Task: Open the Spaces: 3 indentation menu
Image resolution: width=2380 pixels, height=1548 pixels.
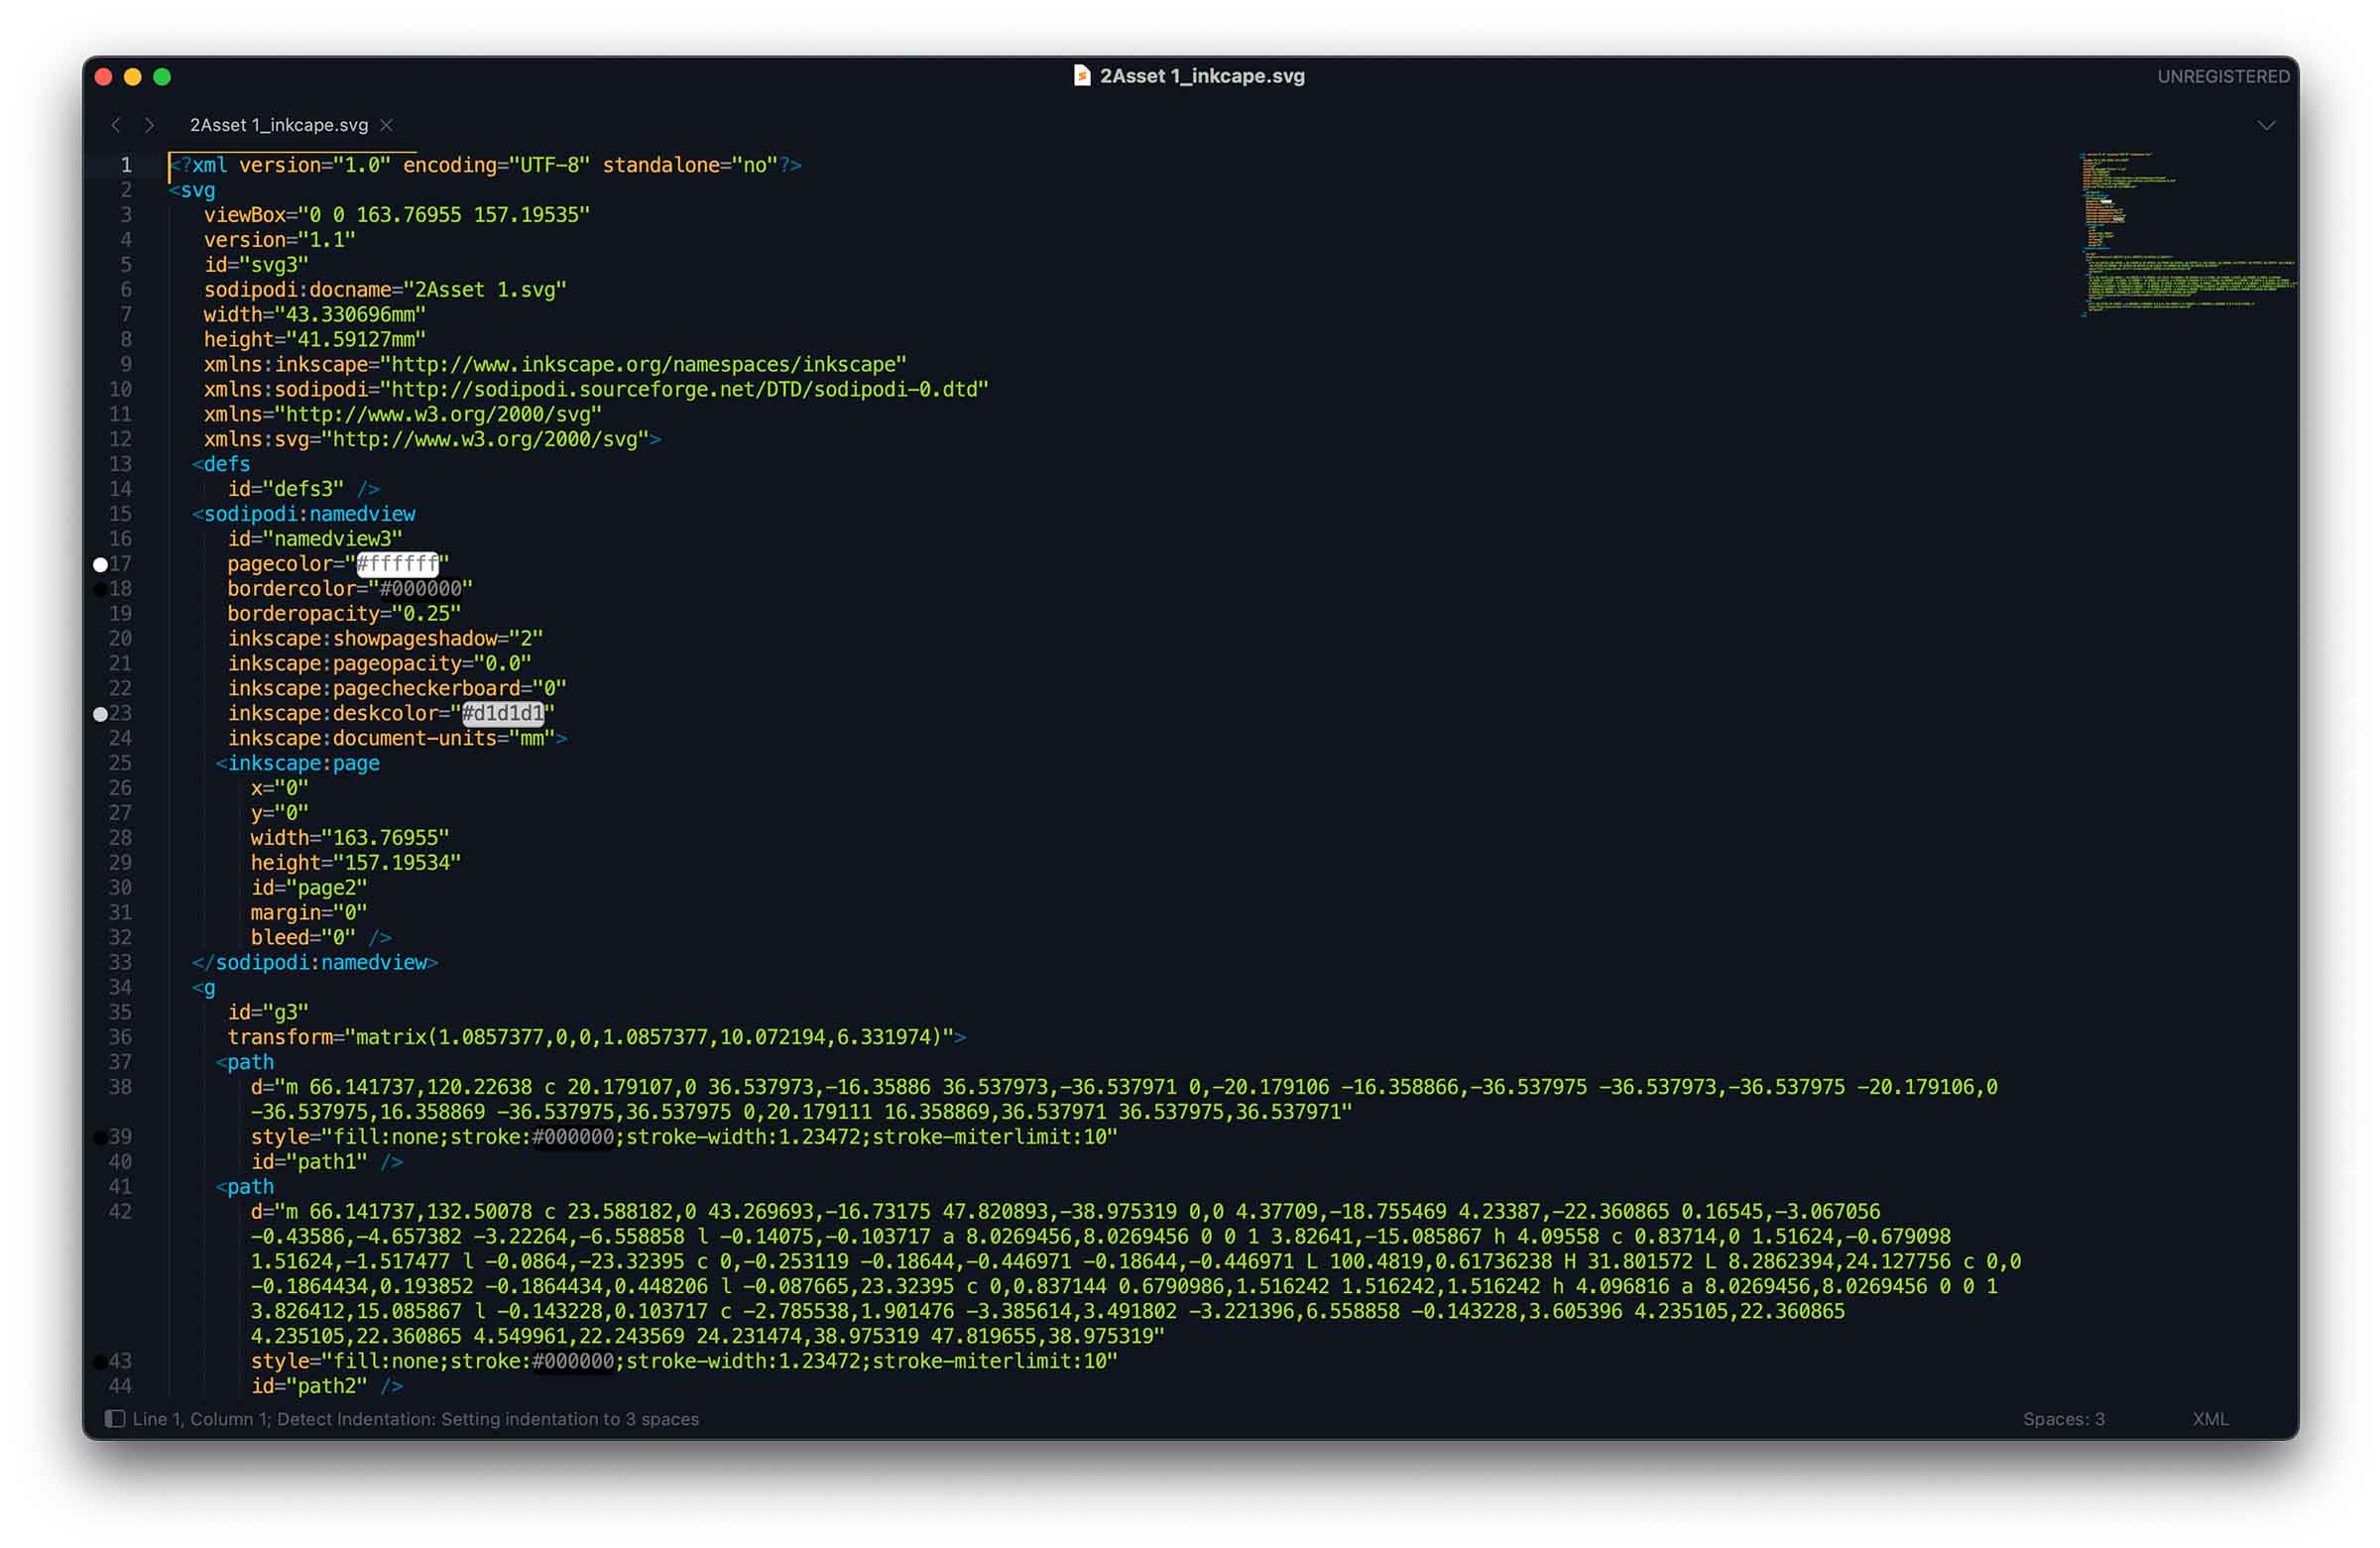Action: 2063,1418
